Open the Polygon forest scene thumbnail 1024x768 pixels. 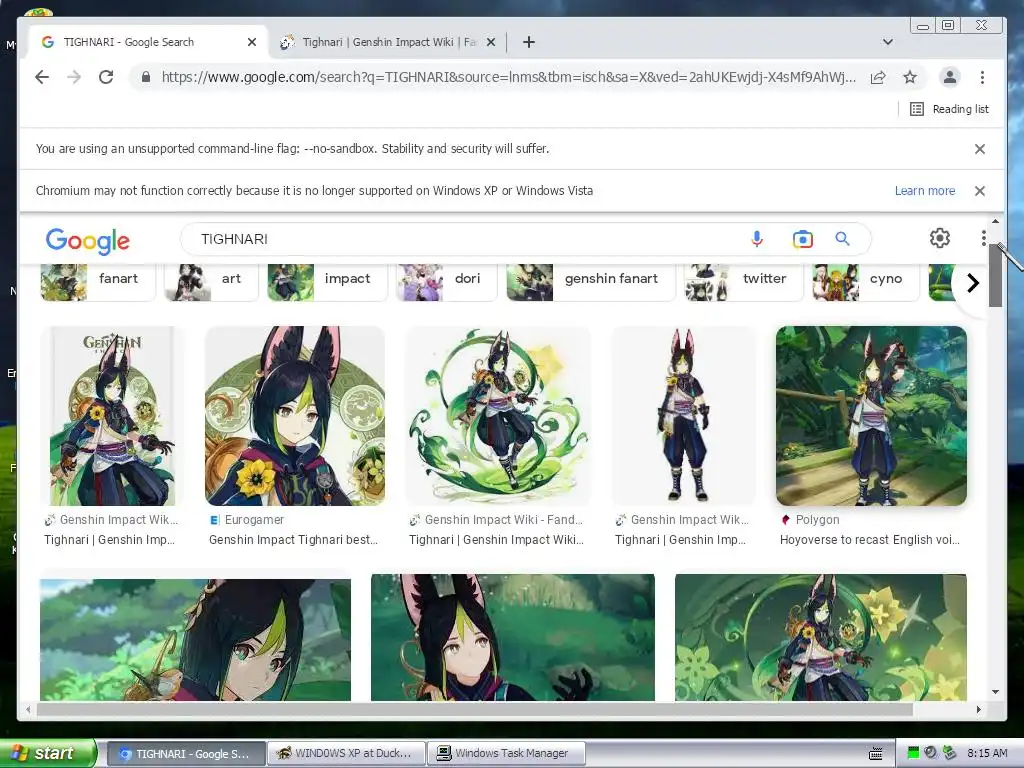871,416
